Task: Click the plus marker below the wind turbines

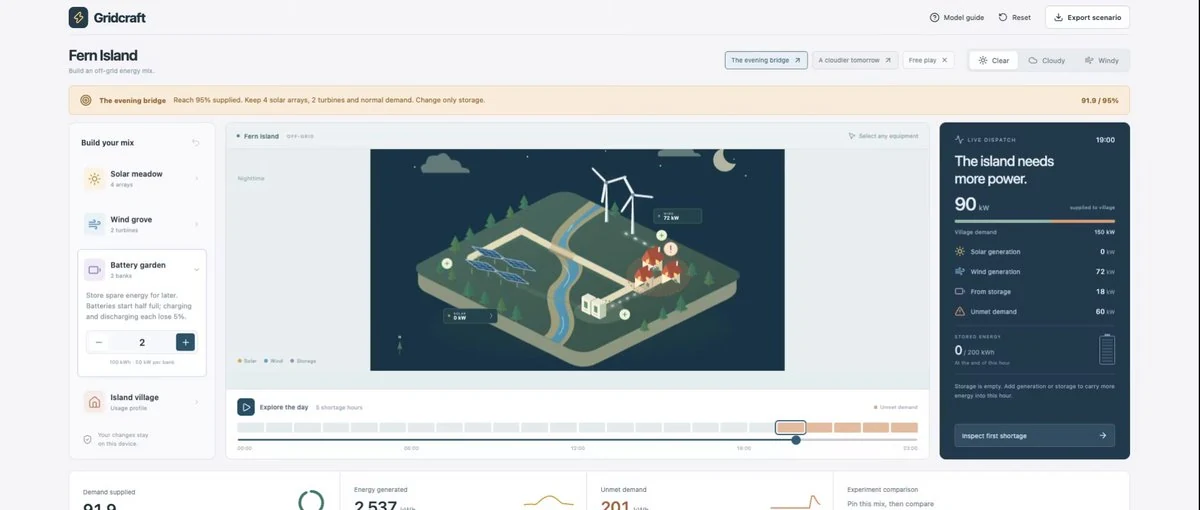Action: tap(661, 234)
